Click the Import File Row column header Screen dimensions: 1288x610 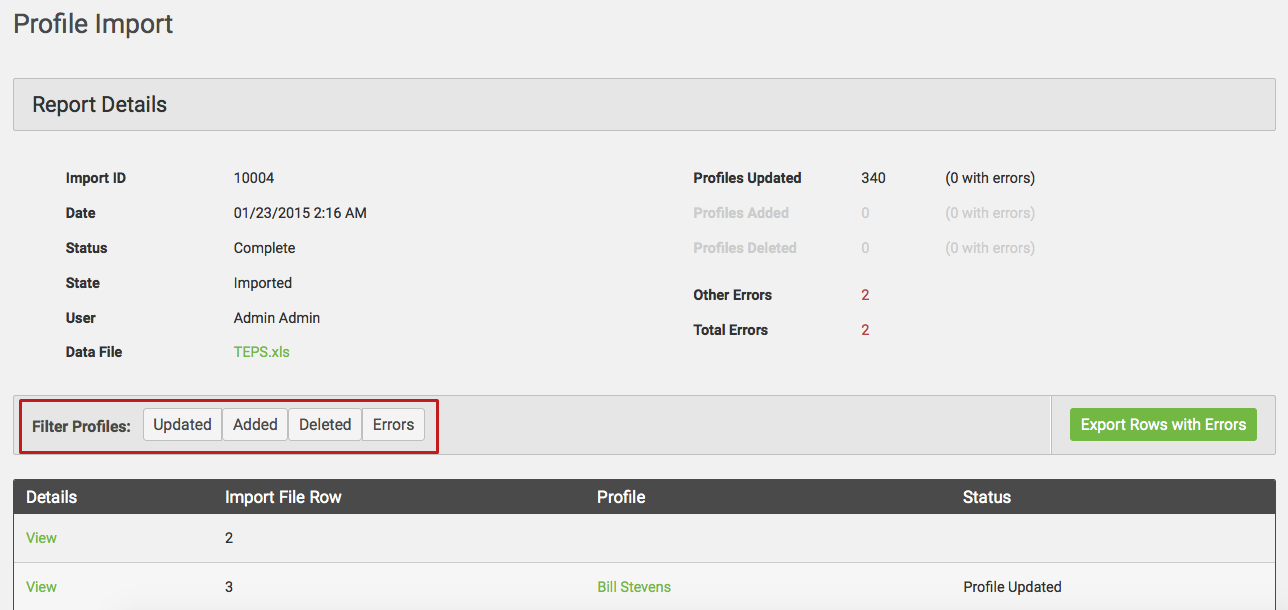[x=283, y=497]
